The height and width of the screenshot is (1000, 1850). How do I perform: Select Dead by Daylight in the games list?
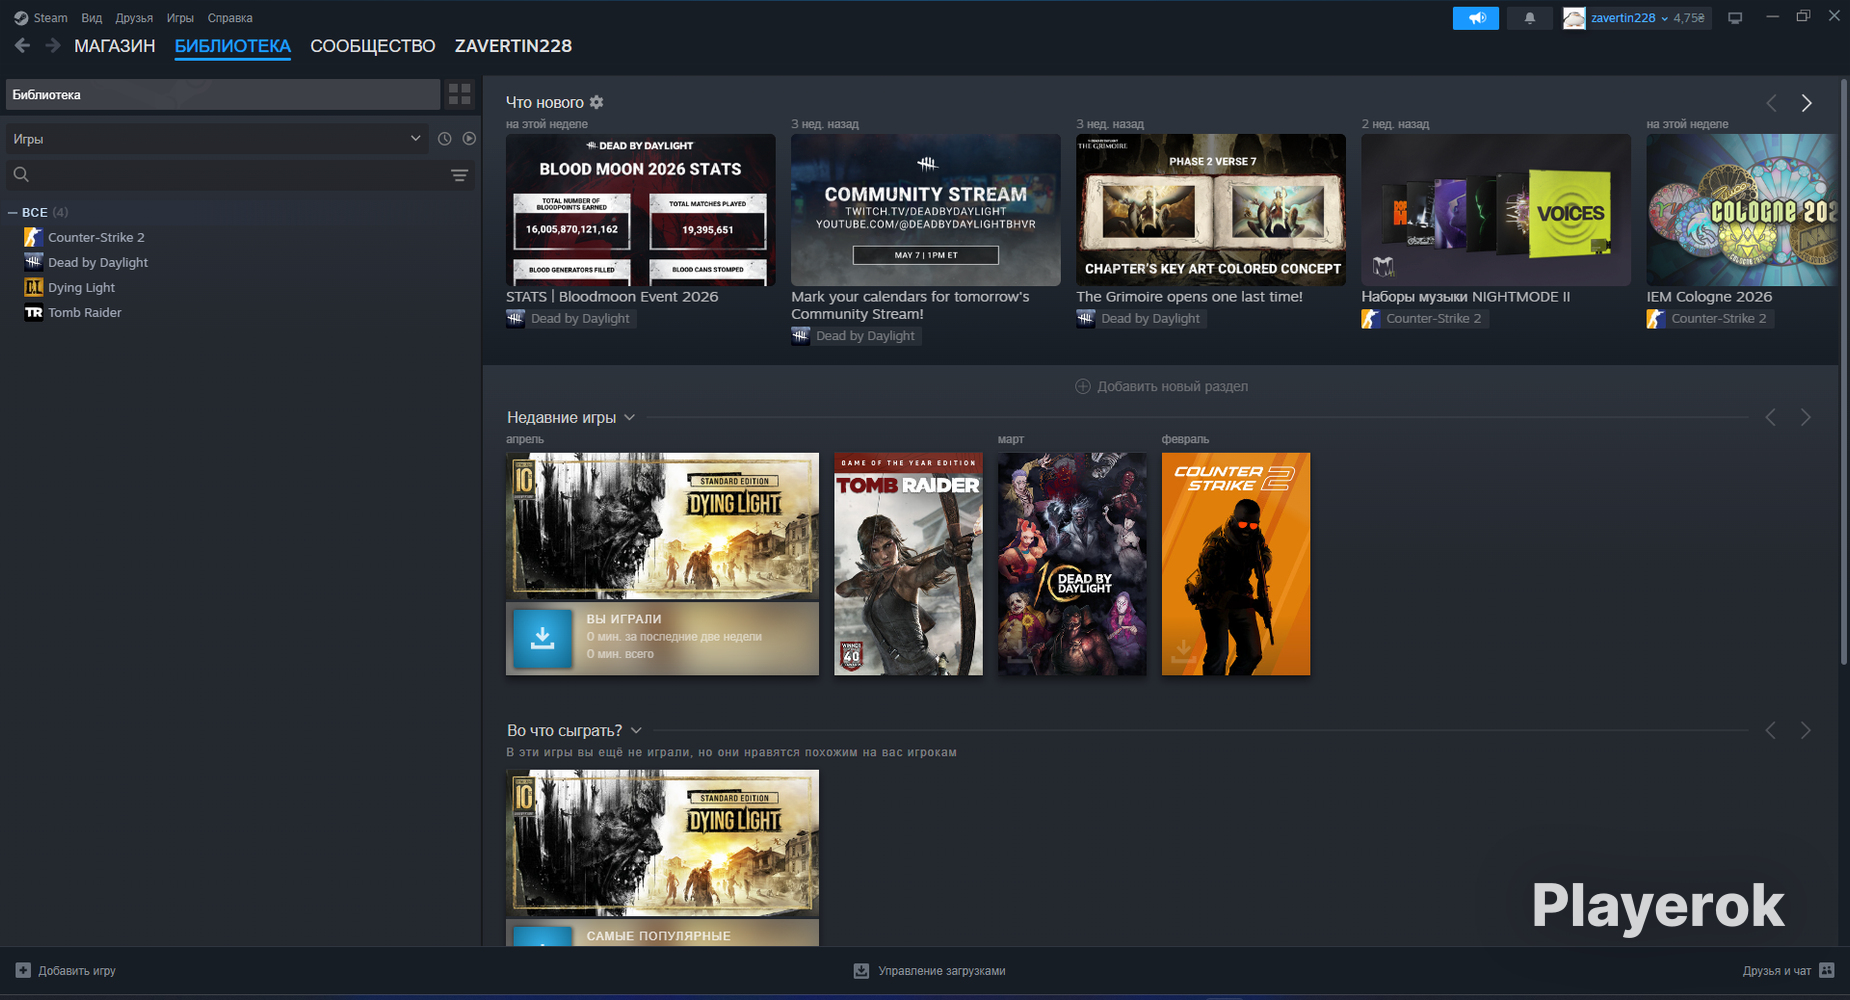98,262
